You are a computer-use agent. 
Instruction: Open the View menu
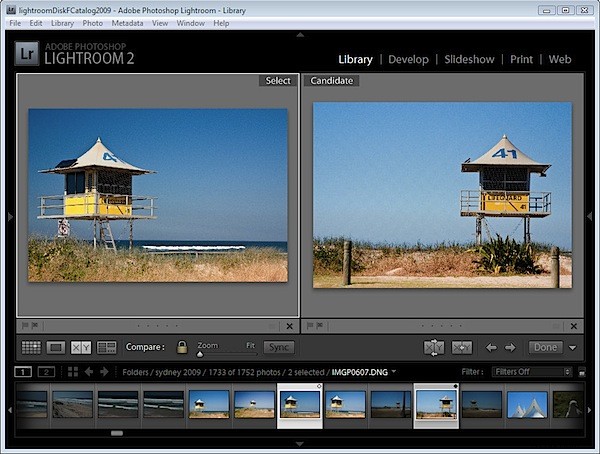pos(160,23)
